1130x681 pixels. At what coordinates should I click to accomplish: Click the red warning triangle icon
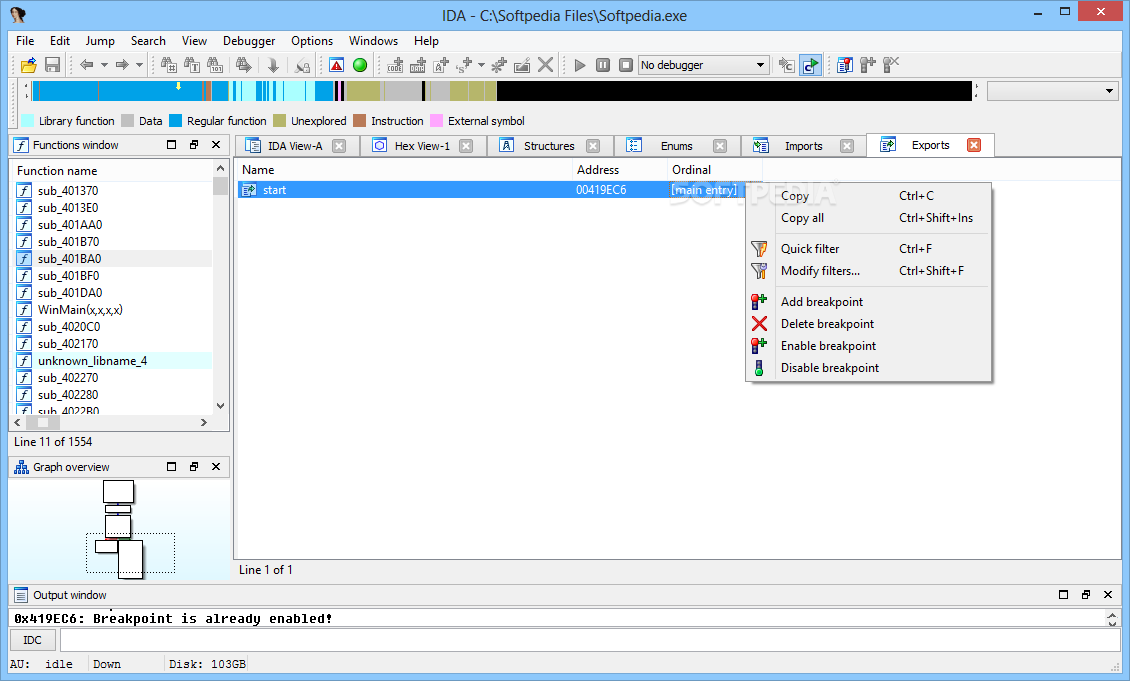click(x=337, y=66)
